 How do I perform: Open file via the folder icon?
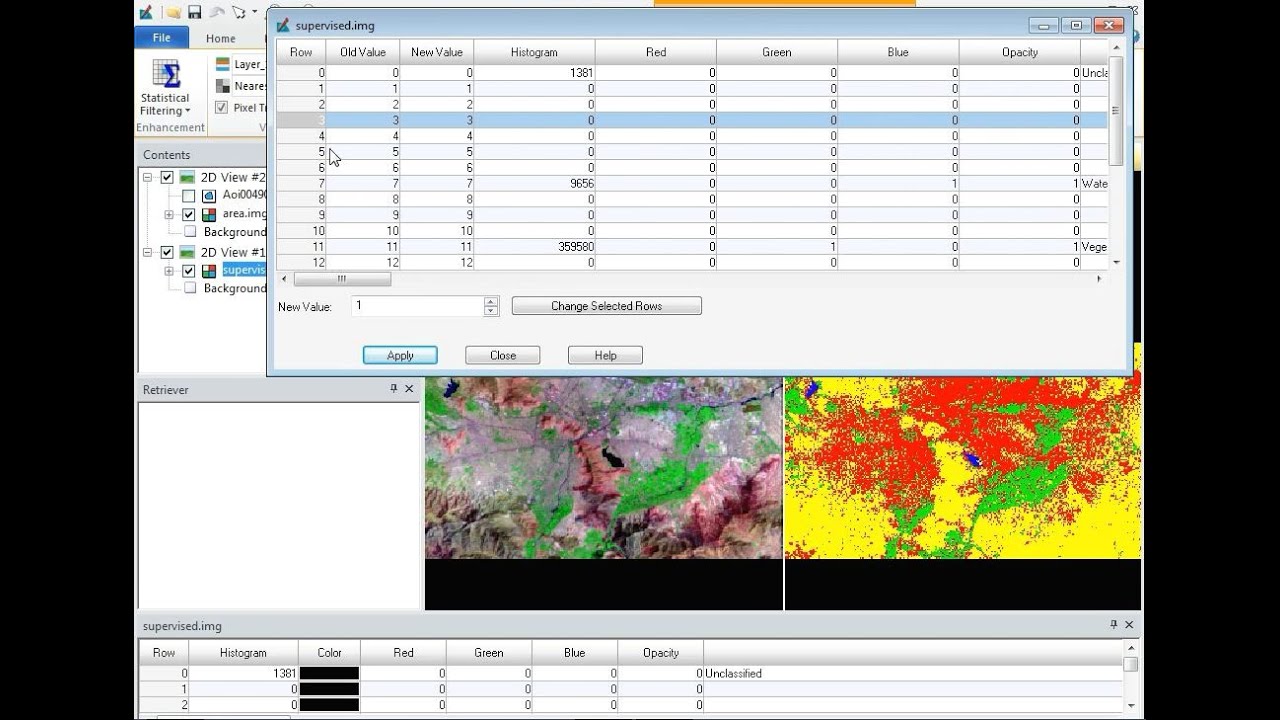pyautogui.click(x=173, y=12)
